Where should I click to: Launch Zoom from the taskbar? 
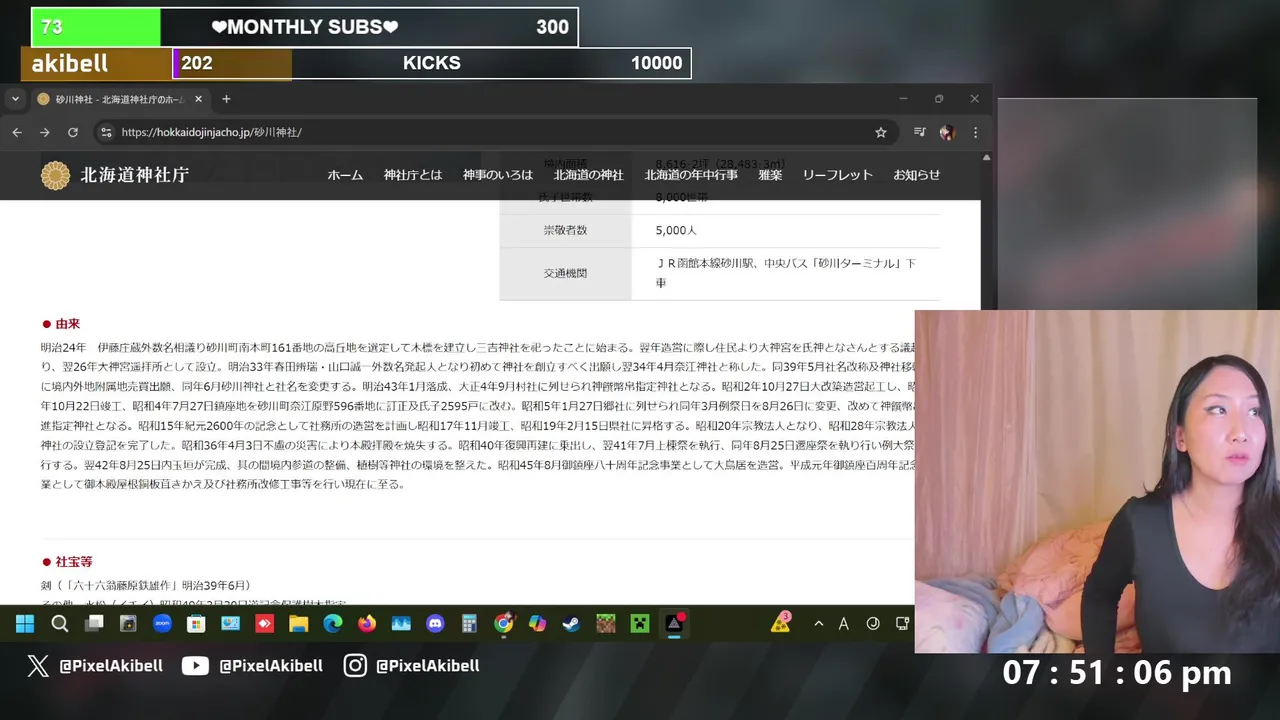[162, 624]
